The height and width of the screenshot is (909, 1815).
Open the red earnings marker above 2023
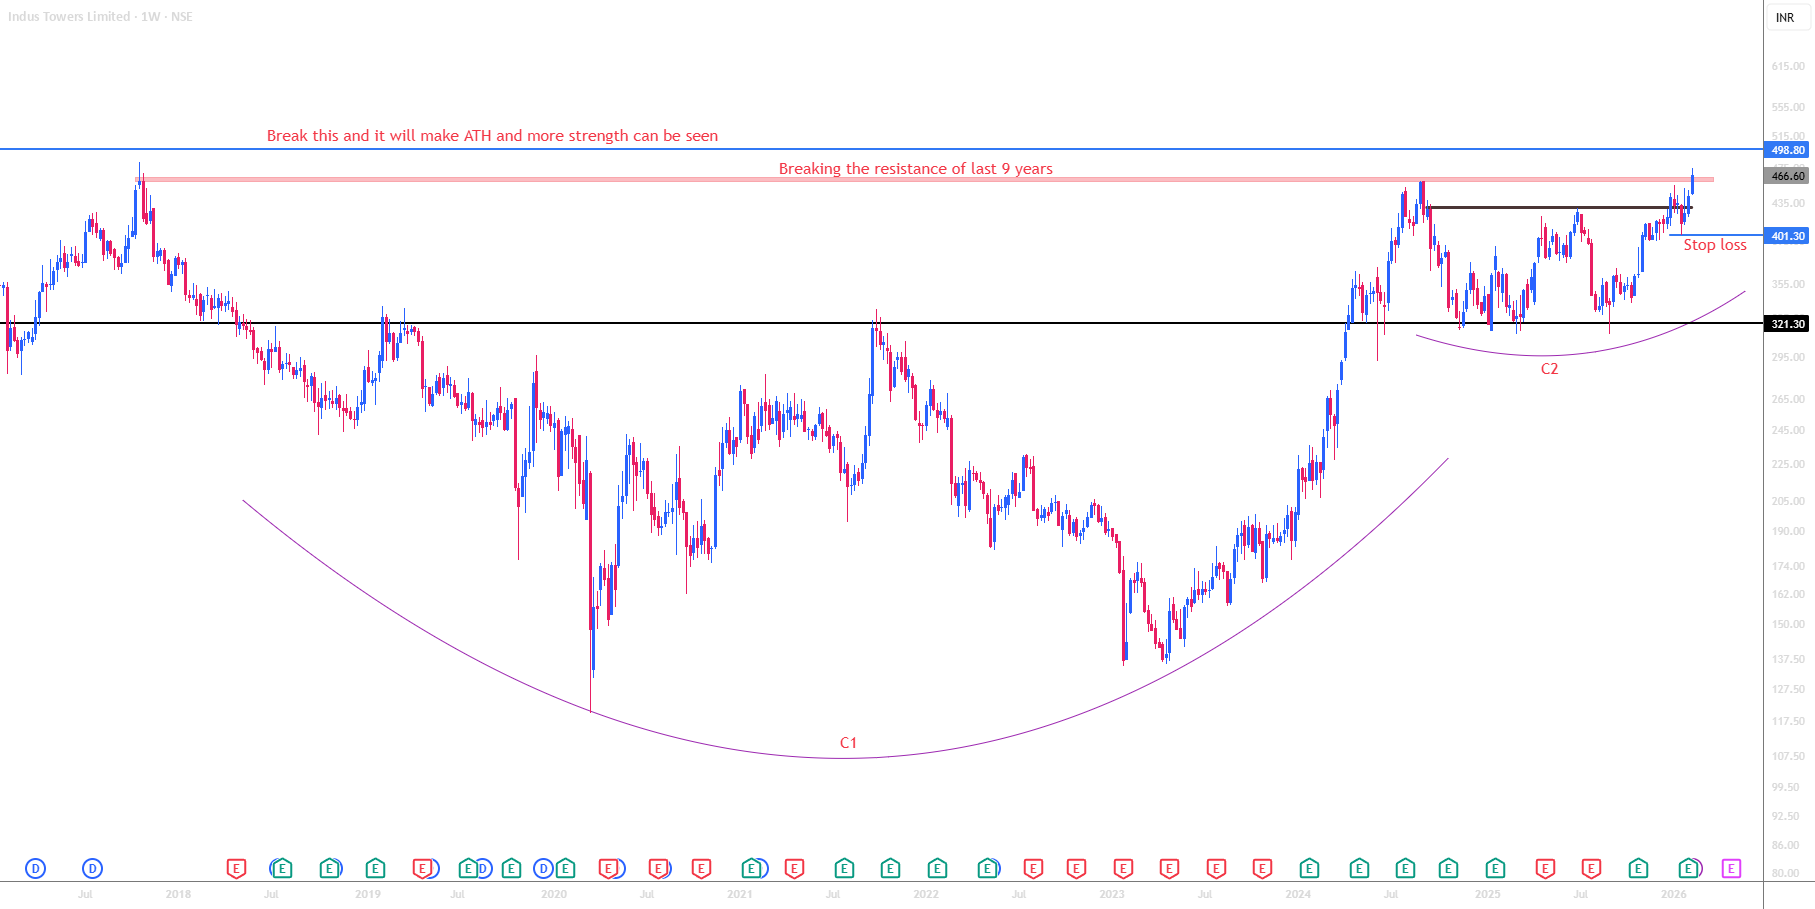click(x=1123, y=869)
